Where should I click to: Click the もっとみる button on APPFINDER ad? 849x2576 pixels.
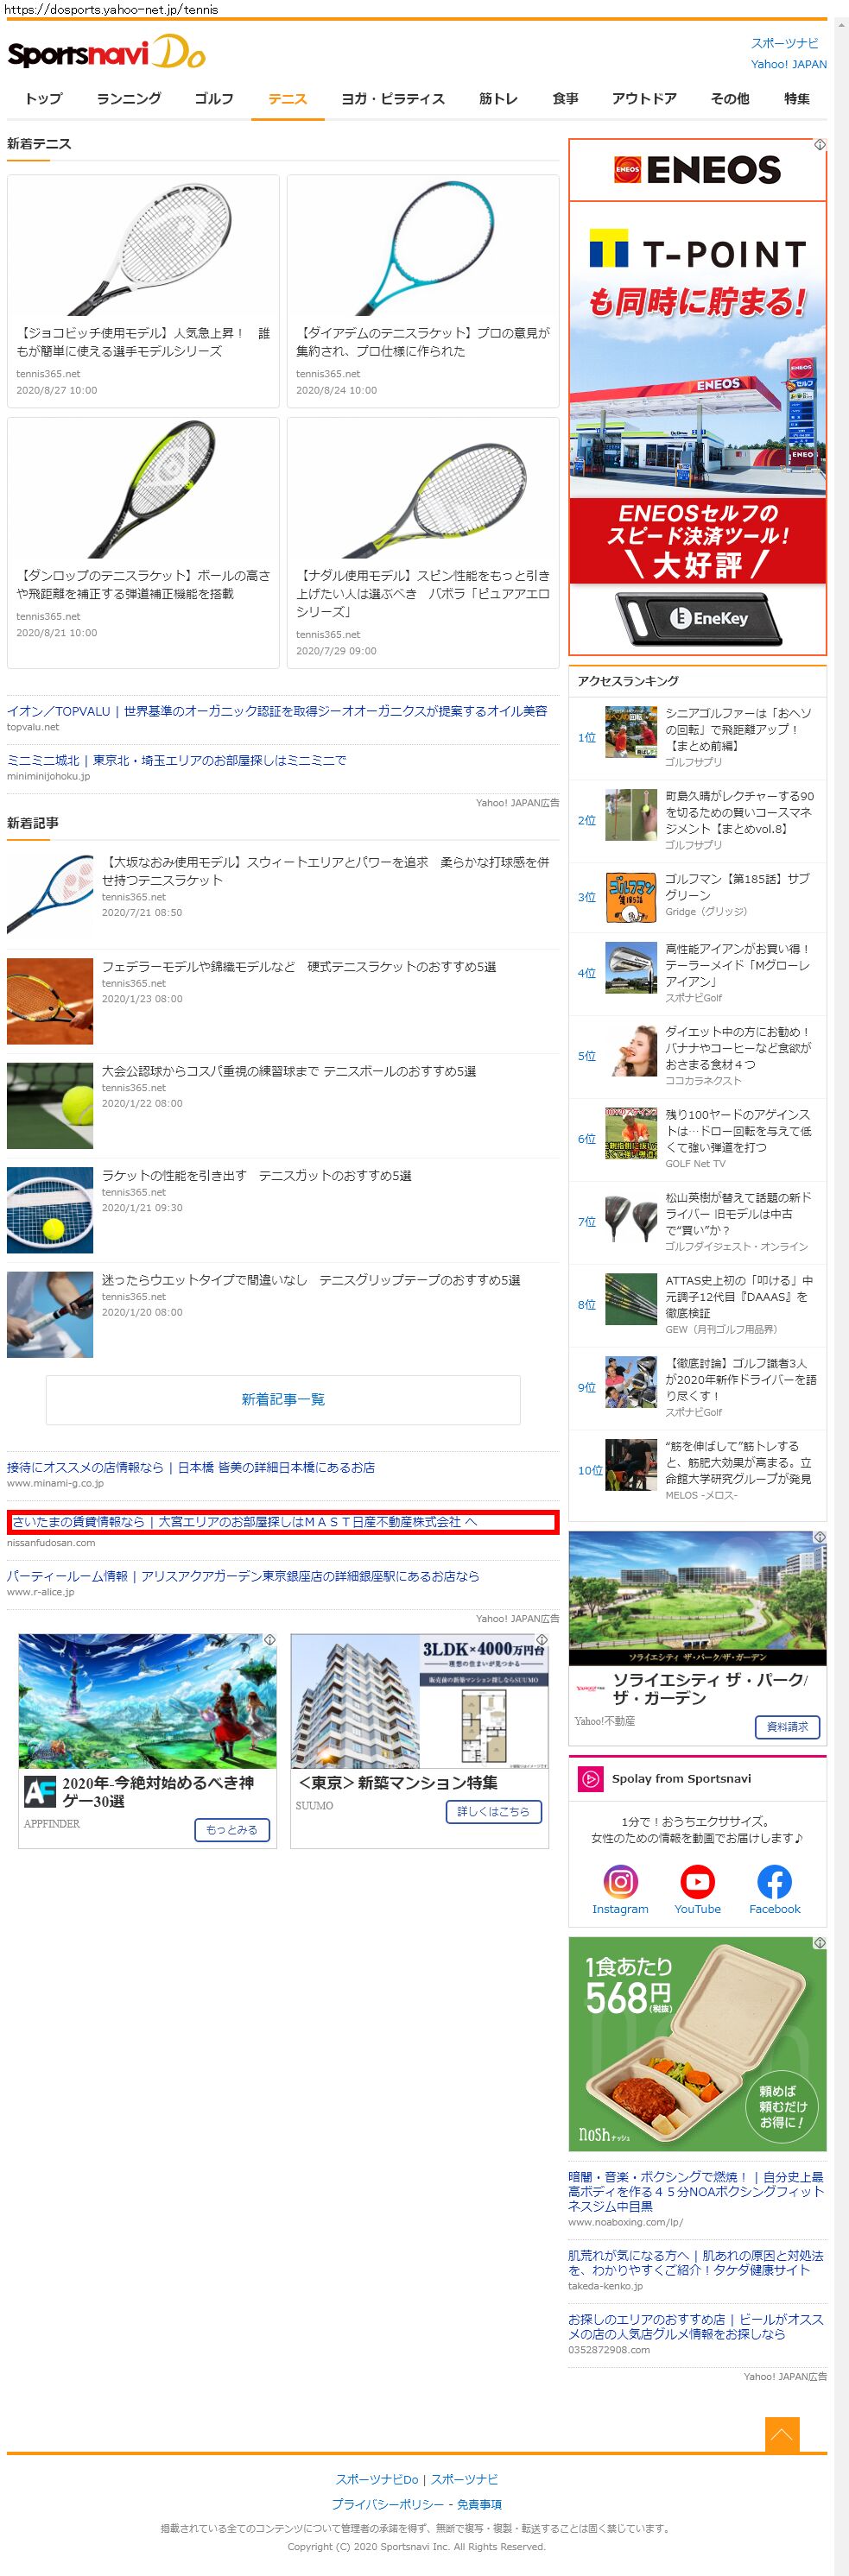pyautogui.click(x=231, y=1829)
